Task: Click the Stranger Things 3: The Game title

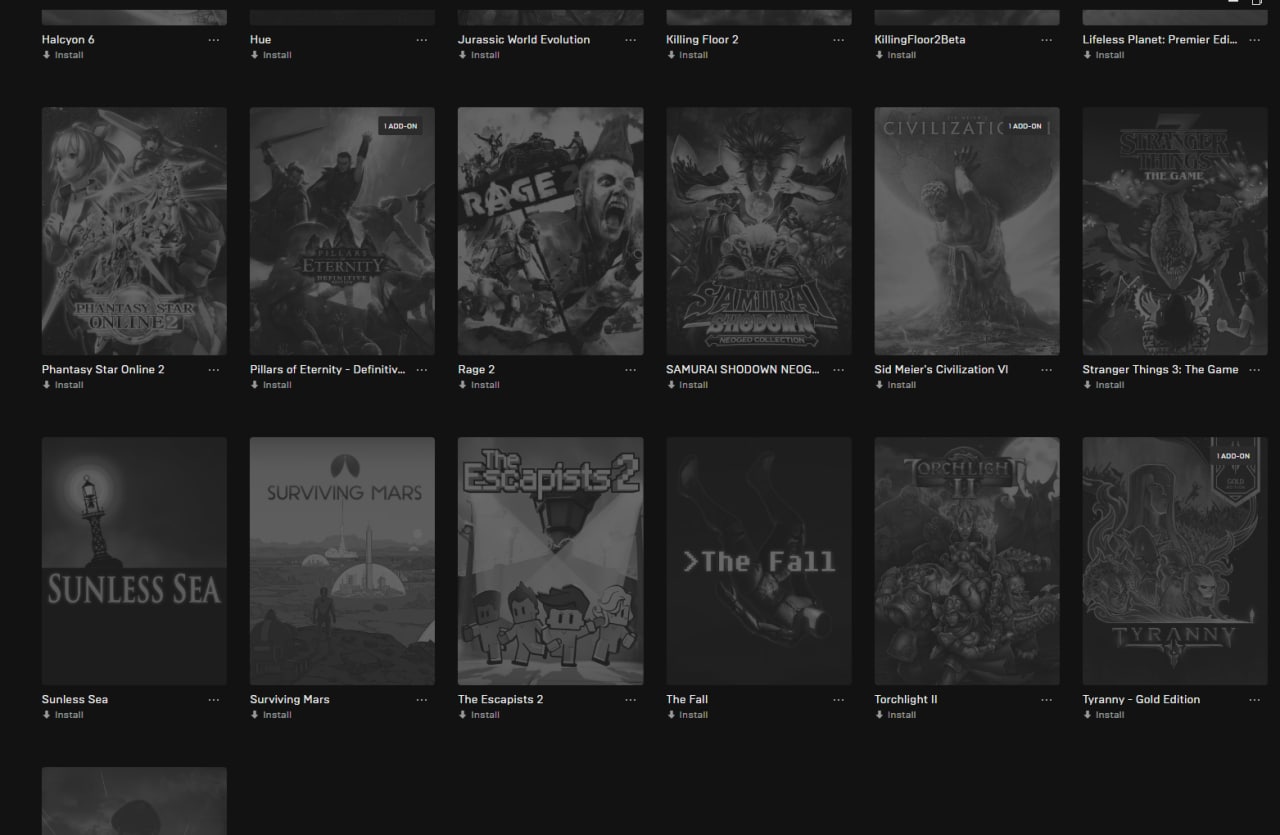Action: pyautogui.click(x=1160, y=370)
